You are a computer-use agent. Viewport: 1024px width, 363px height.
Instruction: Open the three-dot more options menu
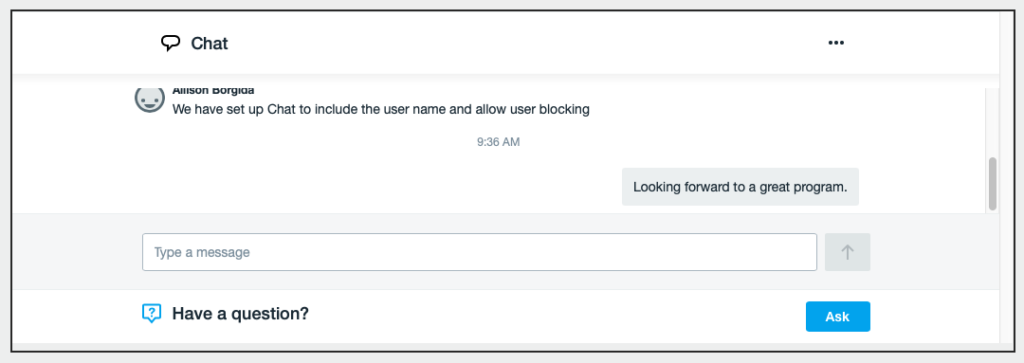(x=836, y=43)
